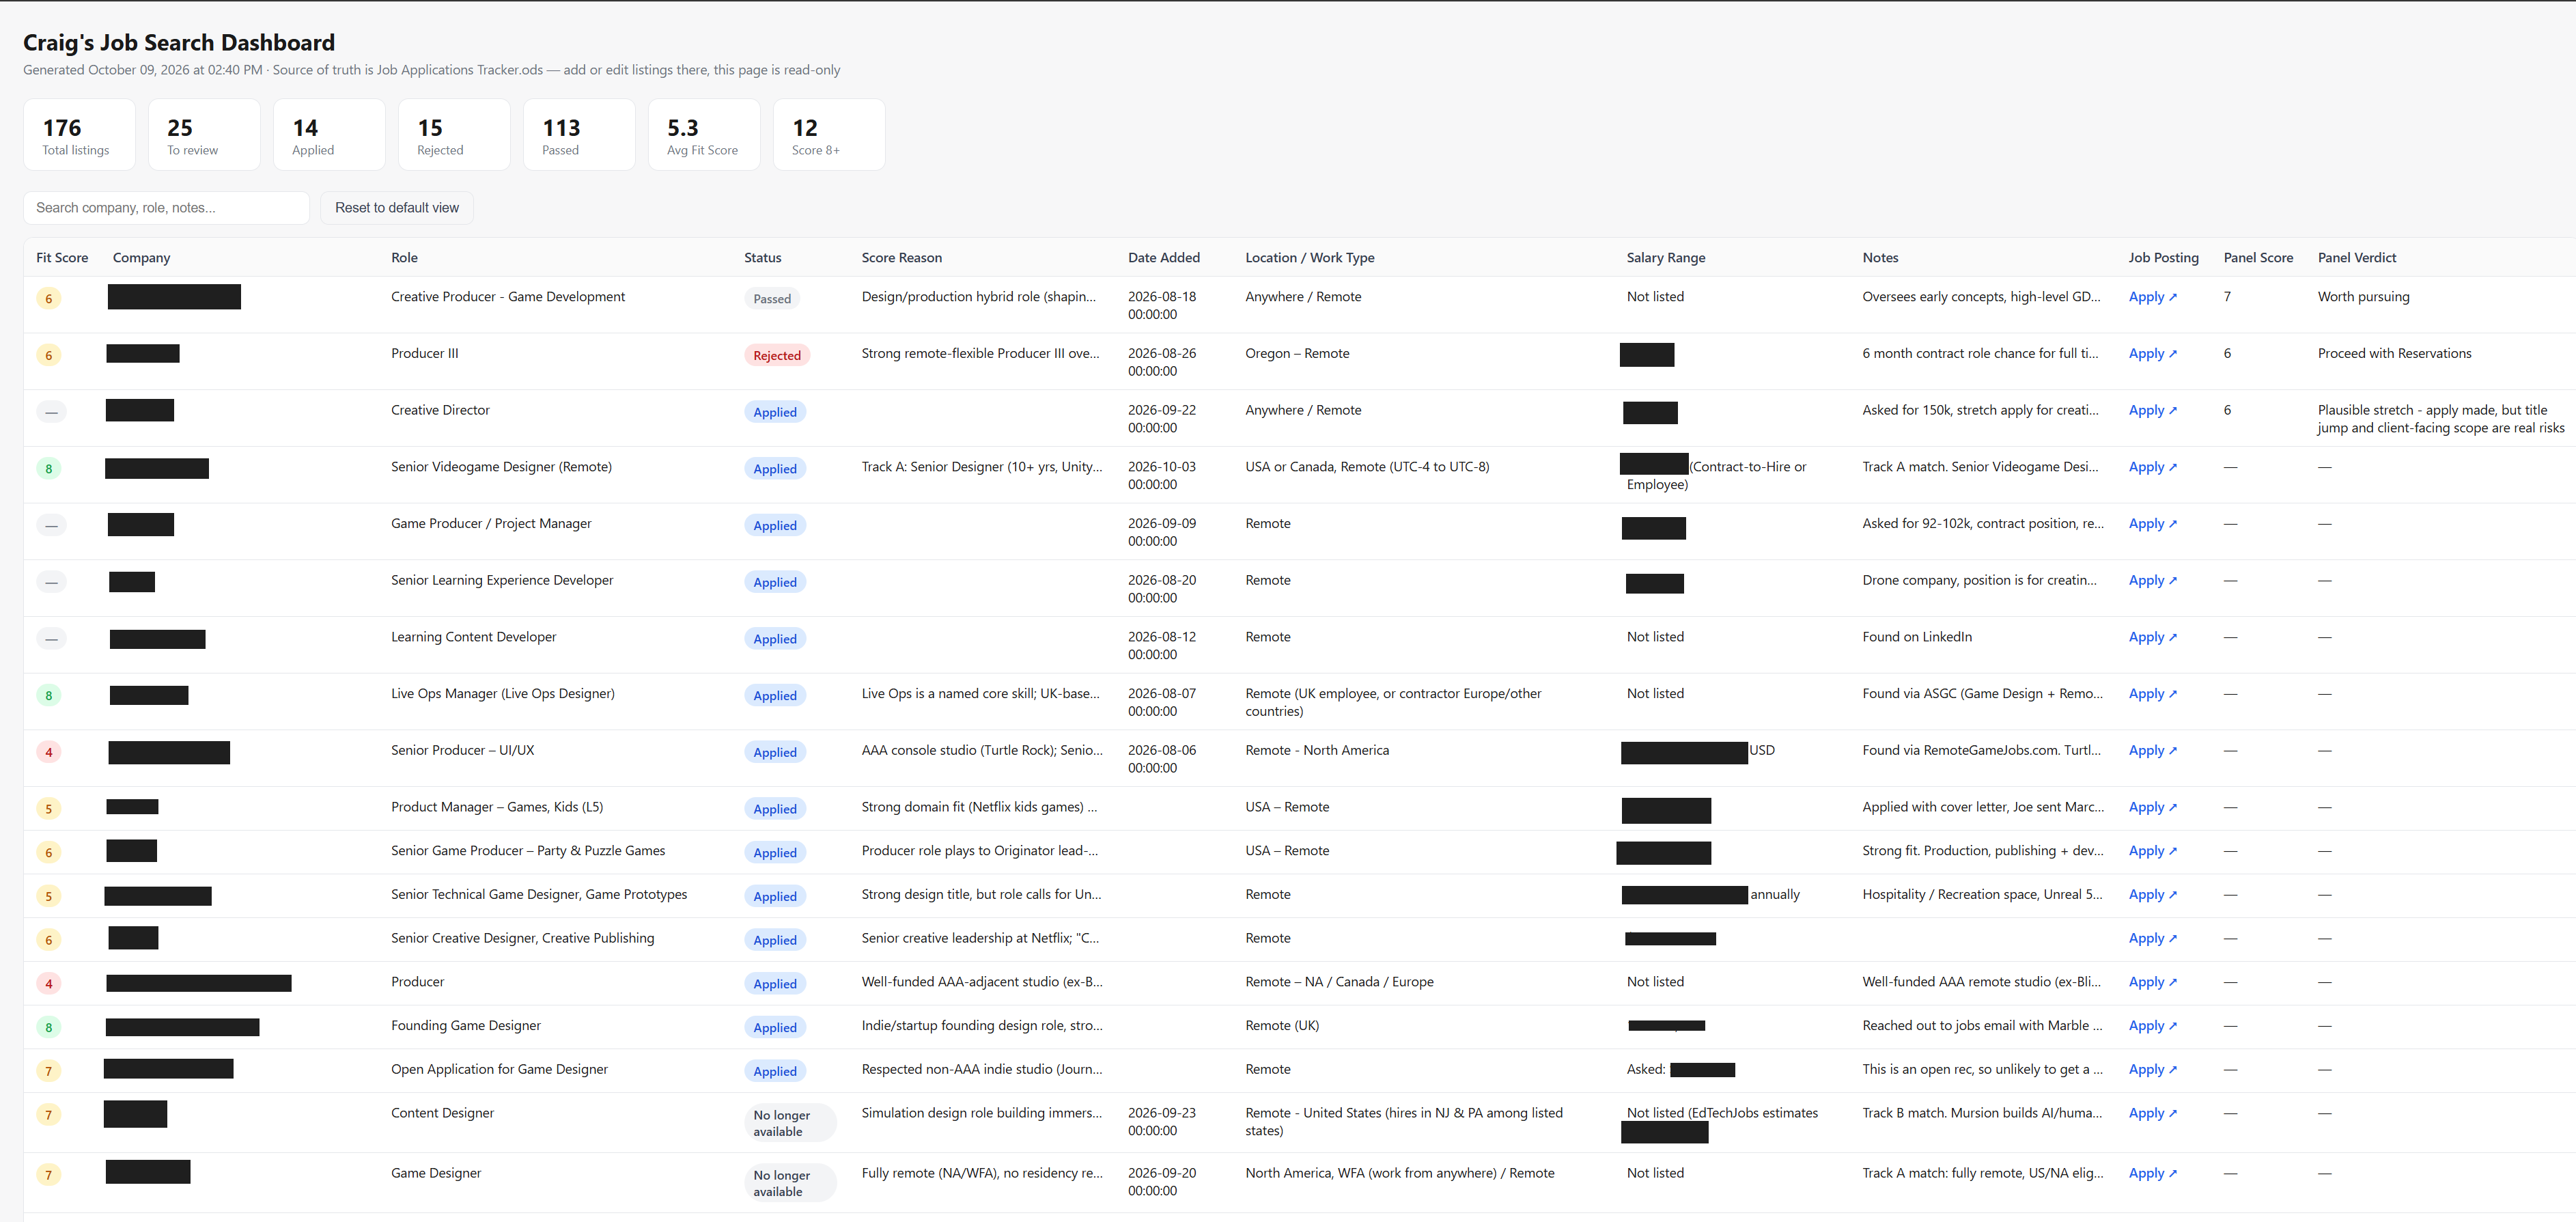This screenshot has width=2576, height=1222.
Task: Click 'Oregon – Remote' location cell
Action: pos(1297,354)
